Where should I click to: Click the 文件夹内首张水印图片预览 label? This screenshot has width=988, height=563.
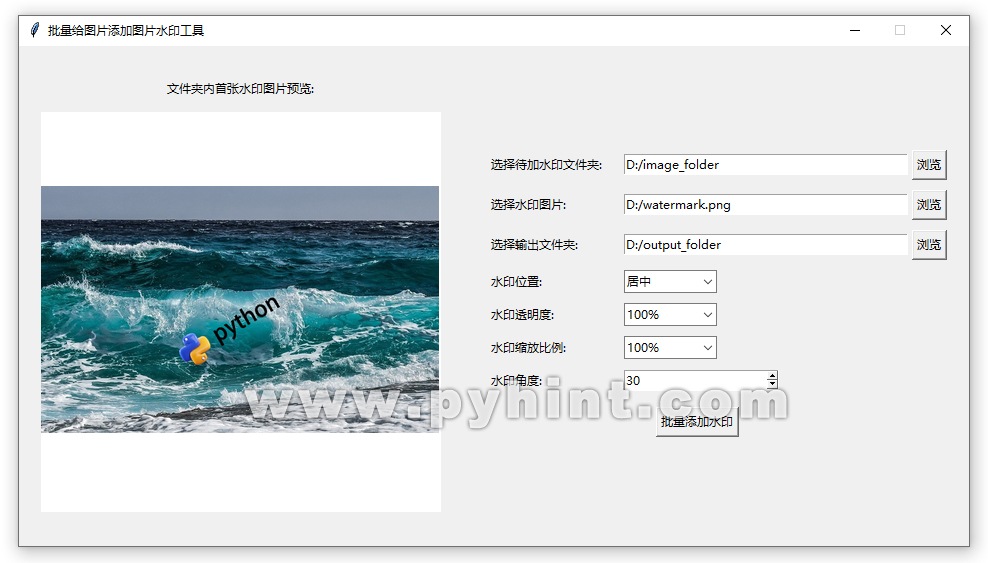(x=240, y=89)
